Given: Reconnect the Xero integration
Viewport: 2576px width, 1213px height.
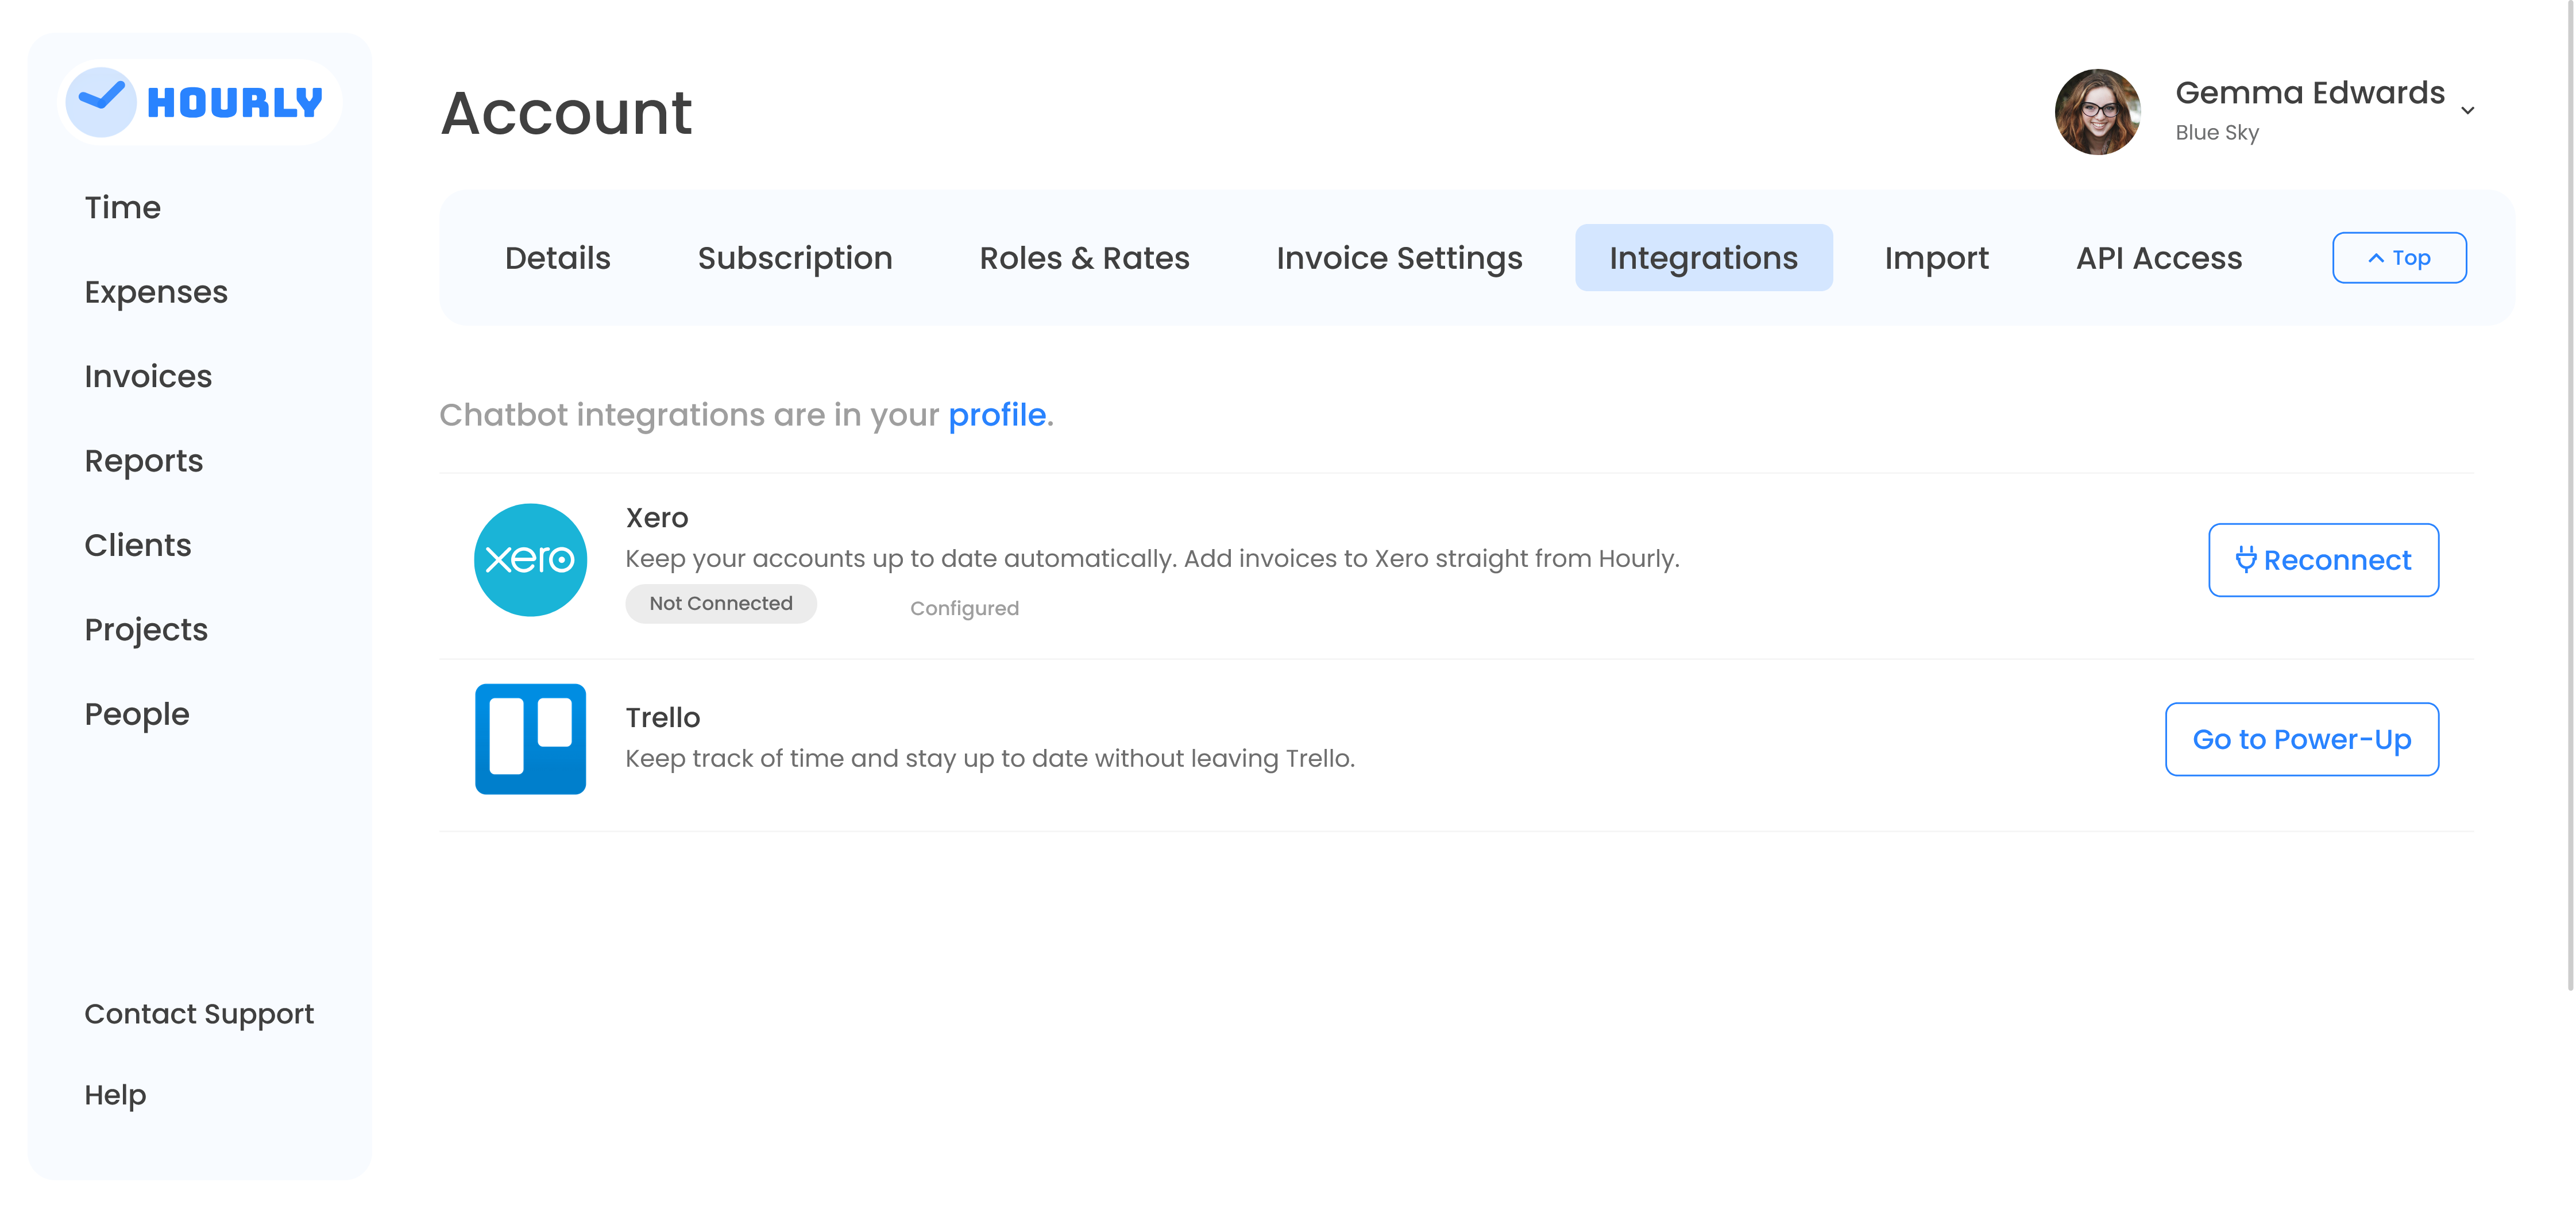Looking at the screenshot, I should [x=2323, y=560].
